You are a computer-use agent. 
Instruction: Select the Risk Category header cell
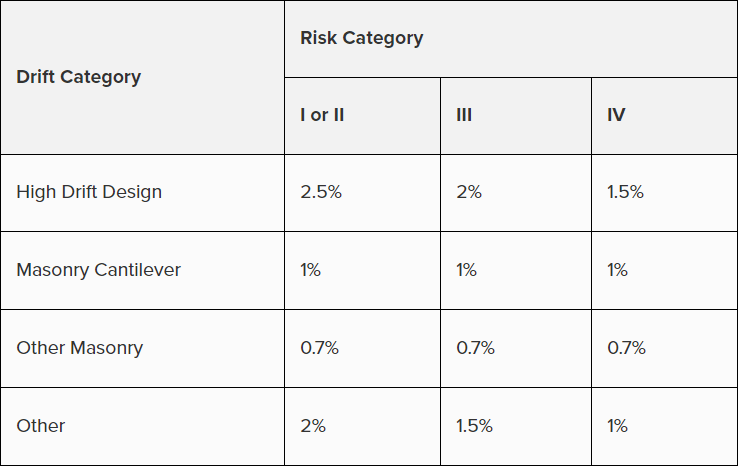362,38
